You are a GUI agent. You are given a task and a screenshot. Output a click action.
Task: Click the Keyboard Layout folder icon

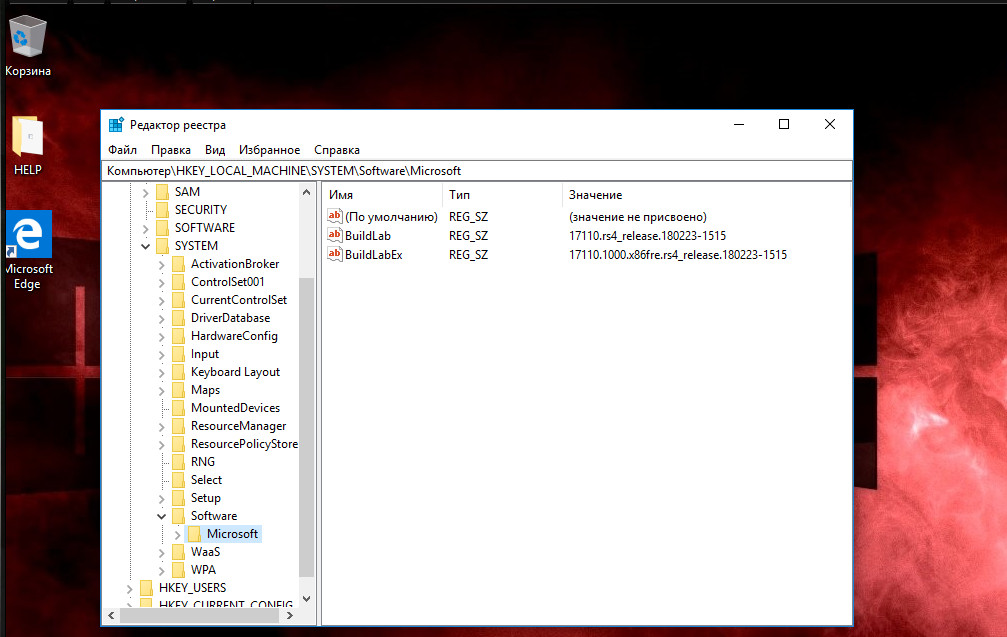[x=179, y=372]
